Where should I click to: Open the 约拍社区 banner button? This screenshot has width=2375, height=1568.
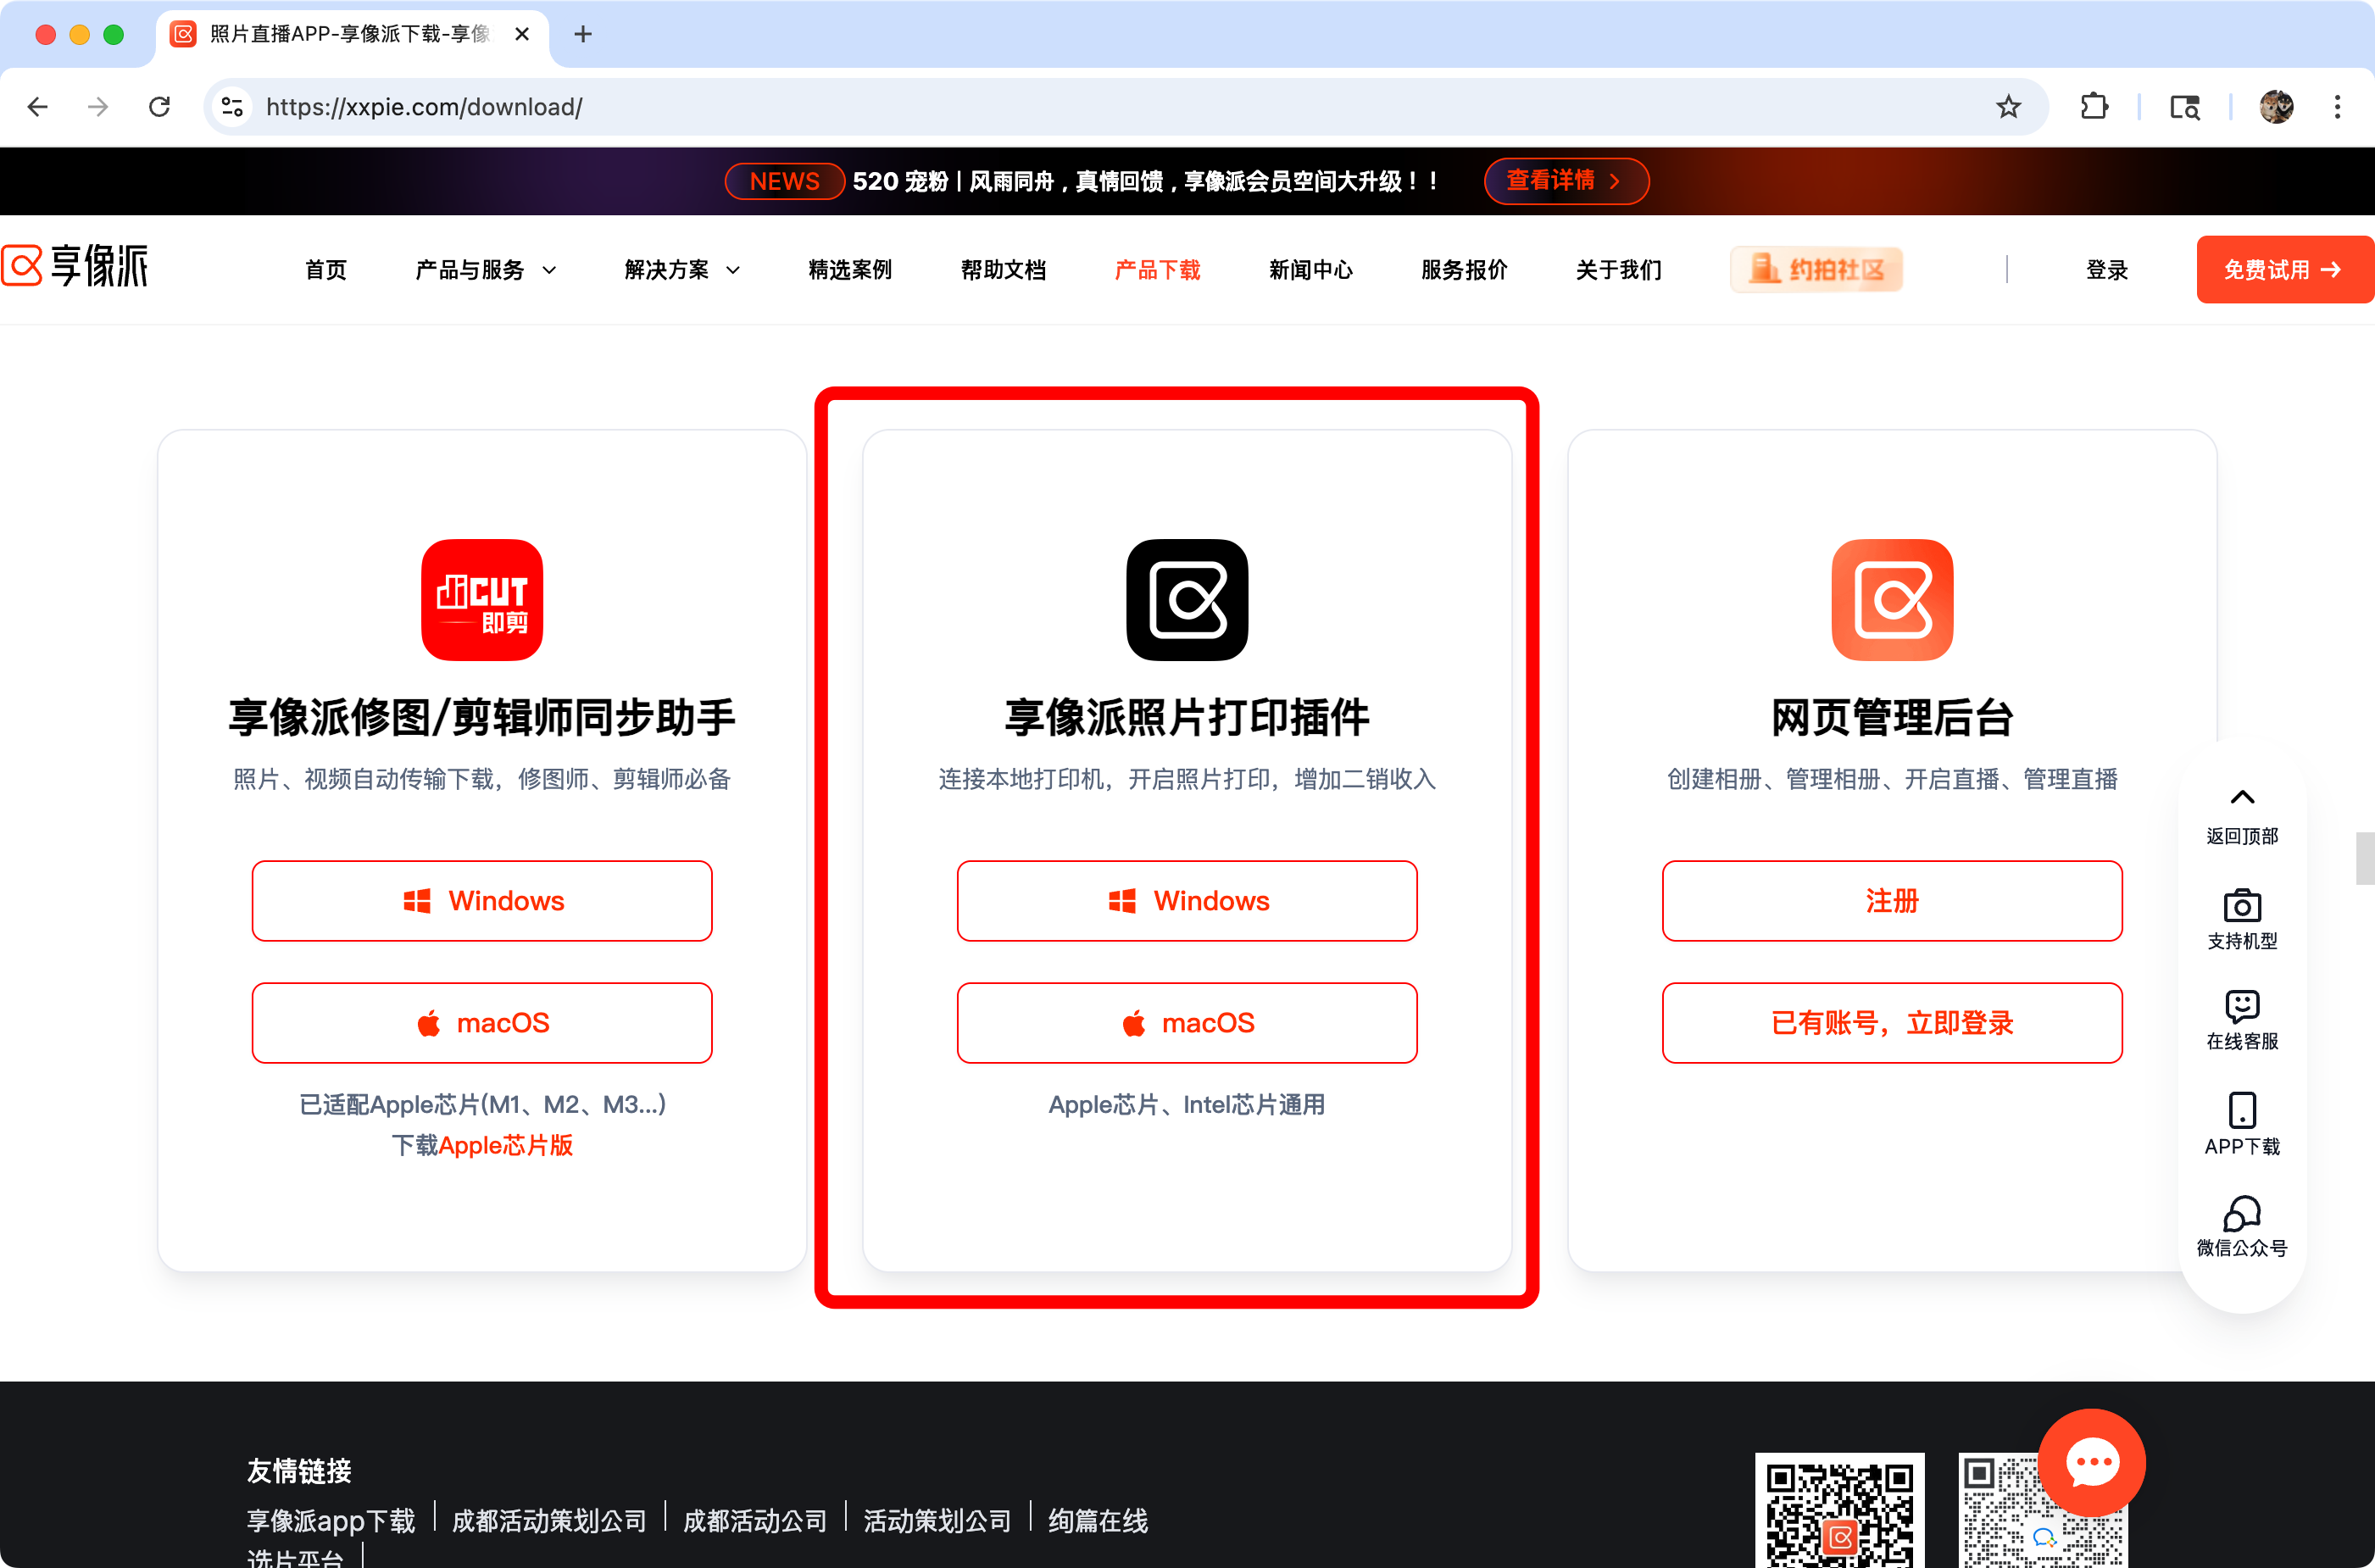coord(1816,269)
